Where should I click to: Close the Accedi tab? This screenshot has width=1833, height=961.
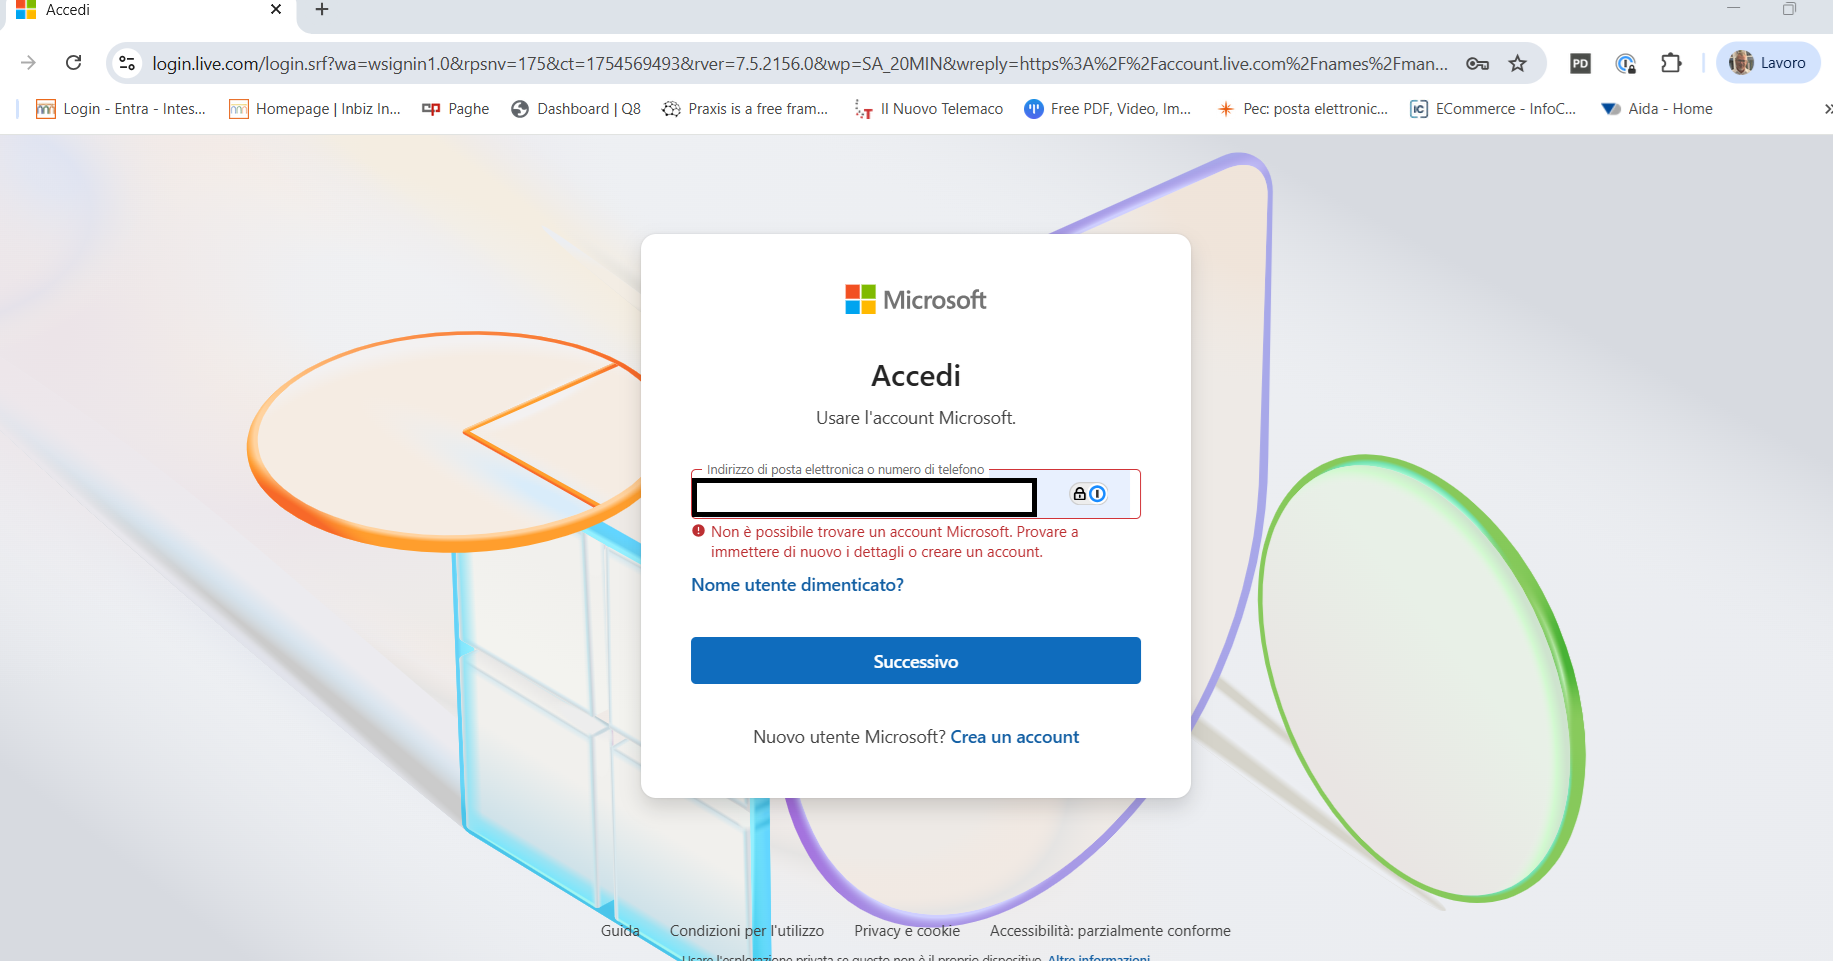tap(276, 9)
